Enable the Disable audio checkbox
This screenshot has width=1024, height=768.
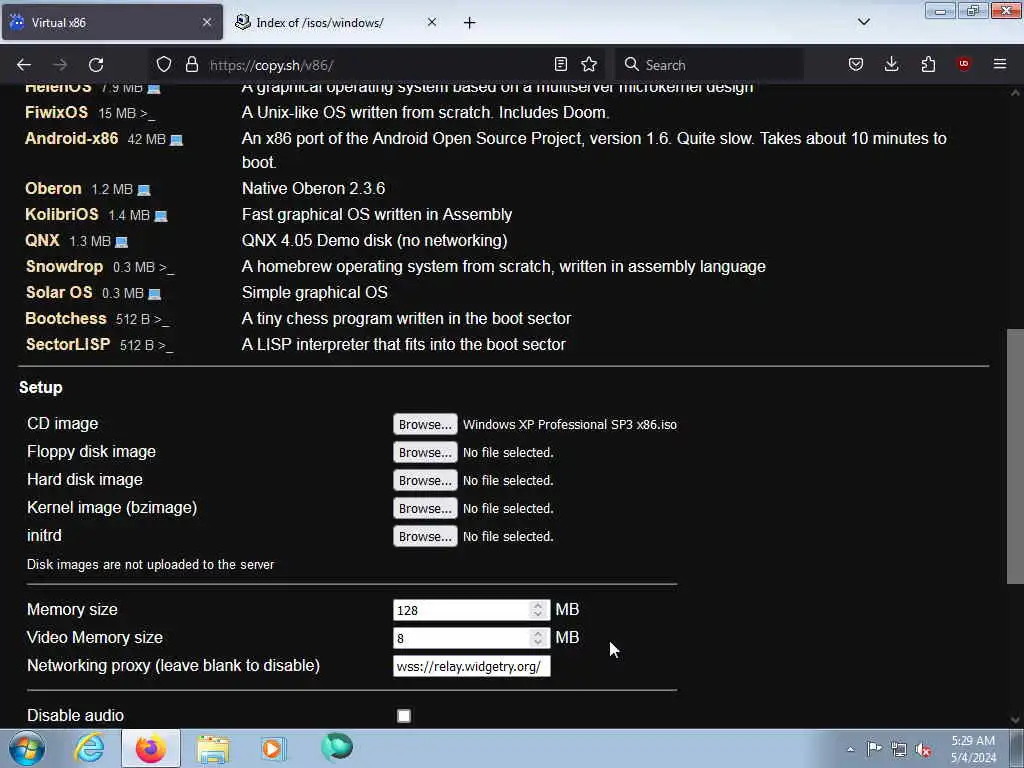(404, 716)
